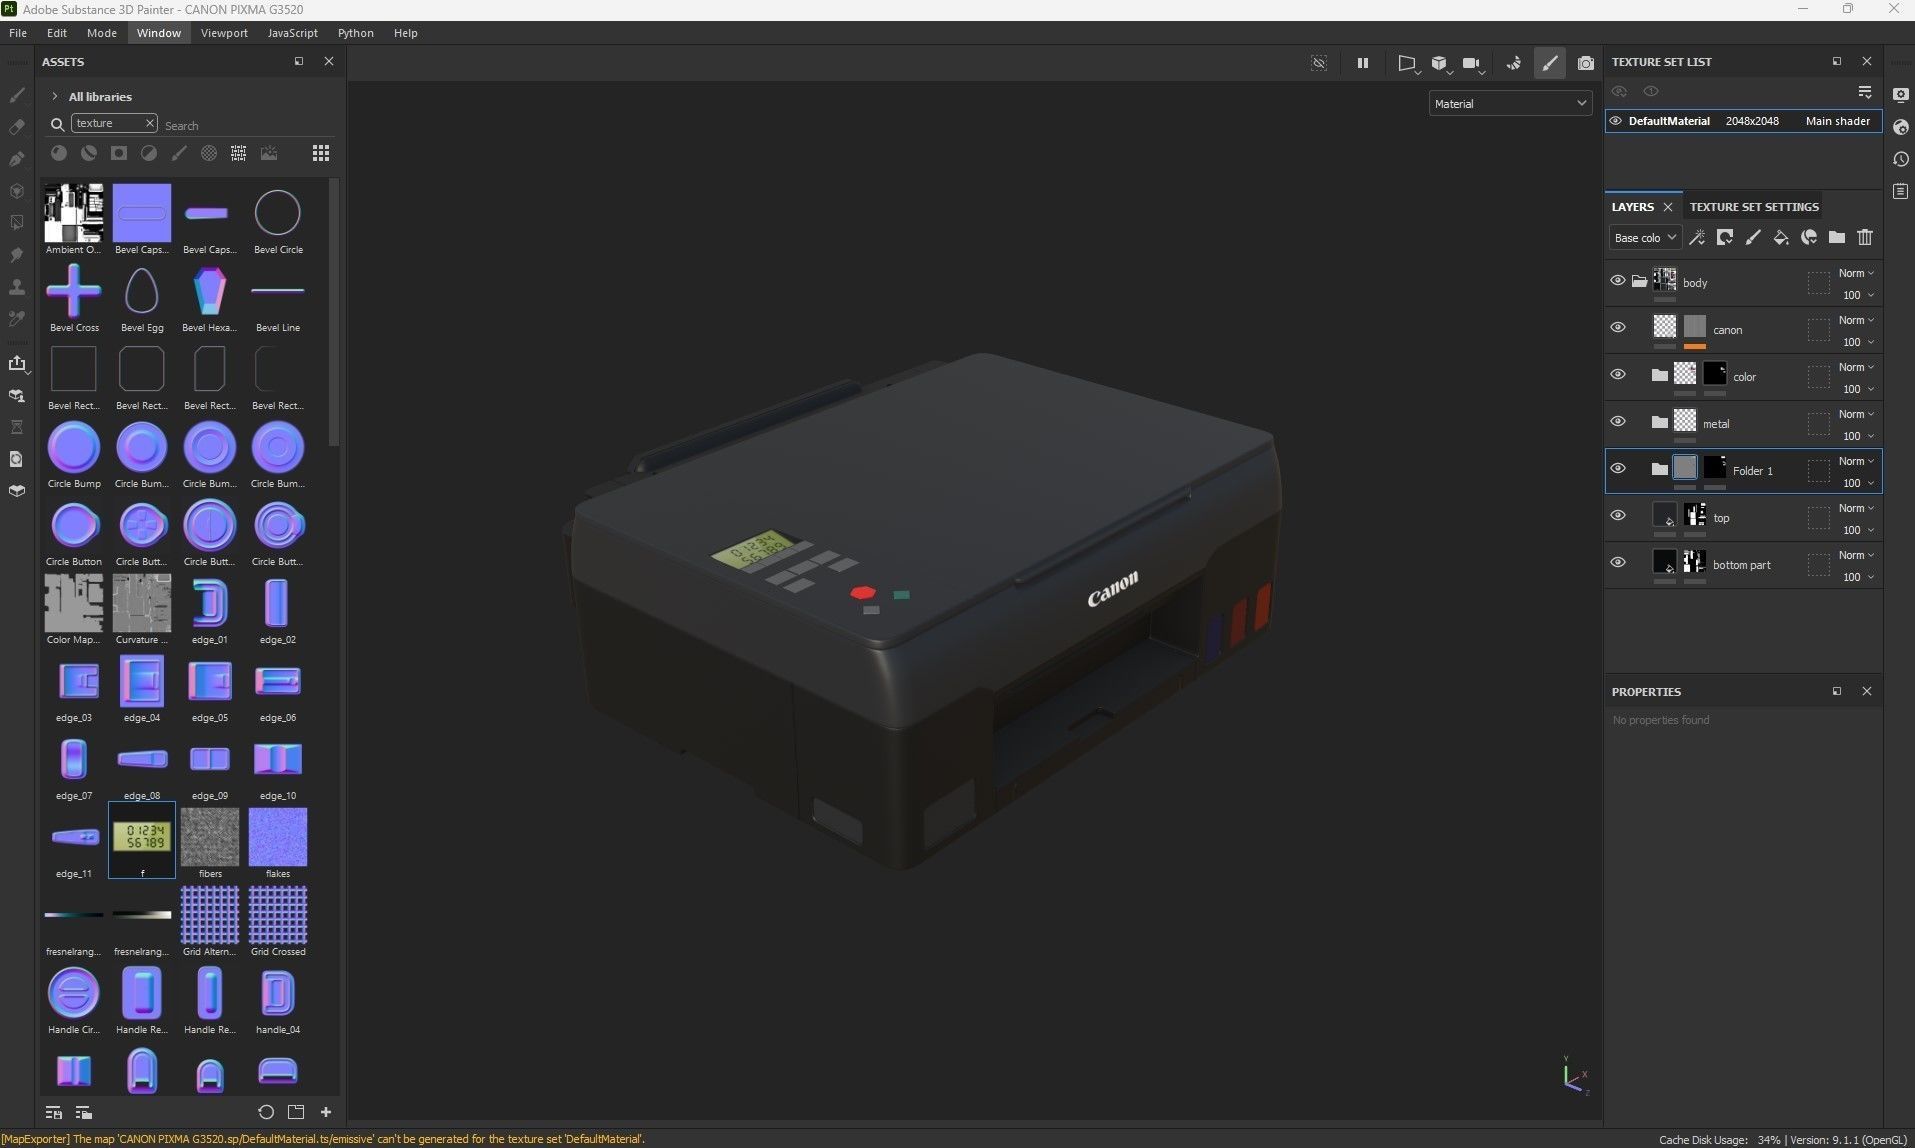The image size is (1915, 1148).
Task: Close the Assets panel
Action: [329, 61]
